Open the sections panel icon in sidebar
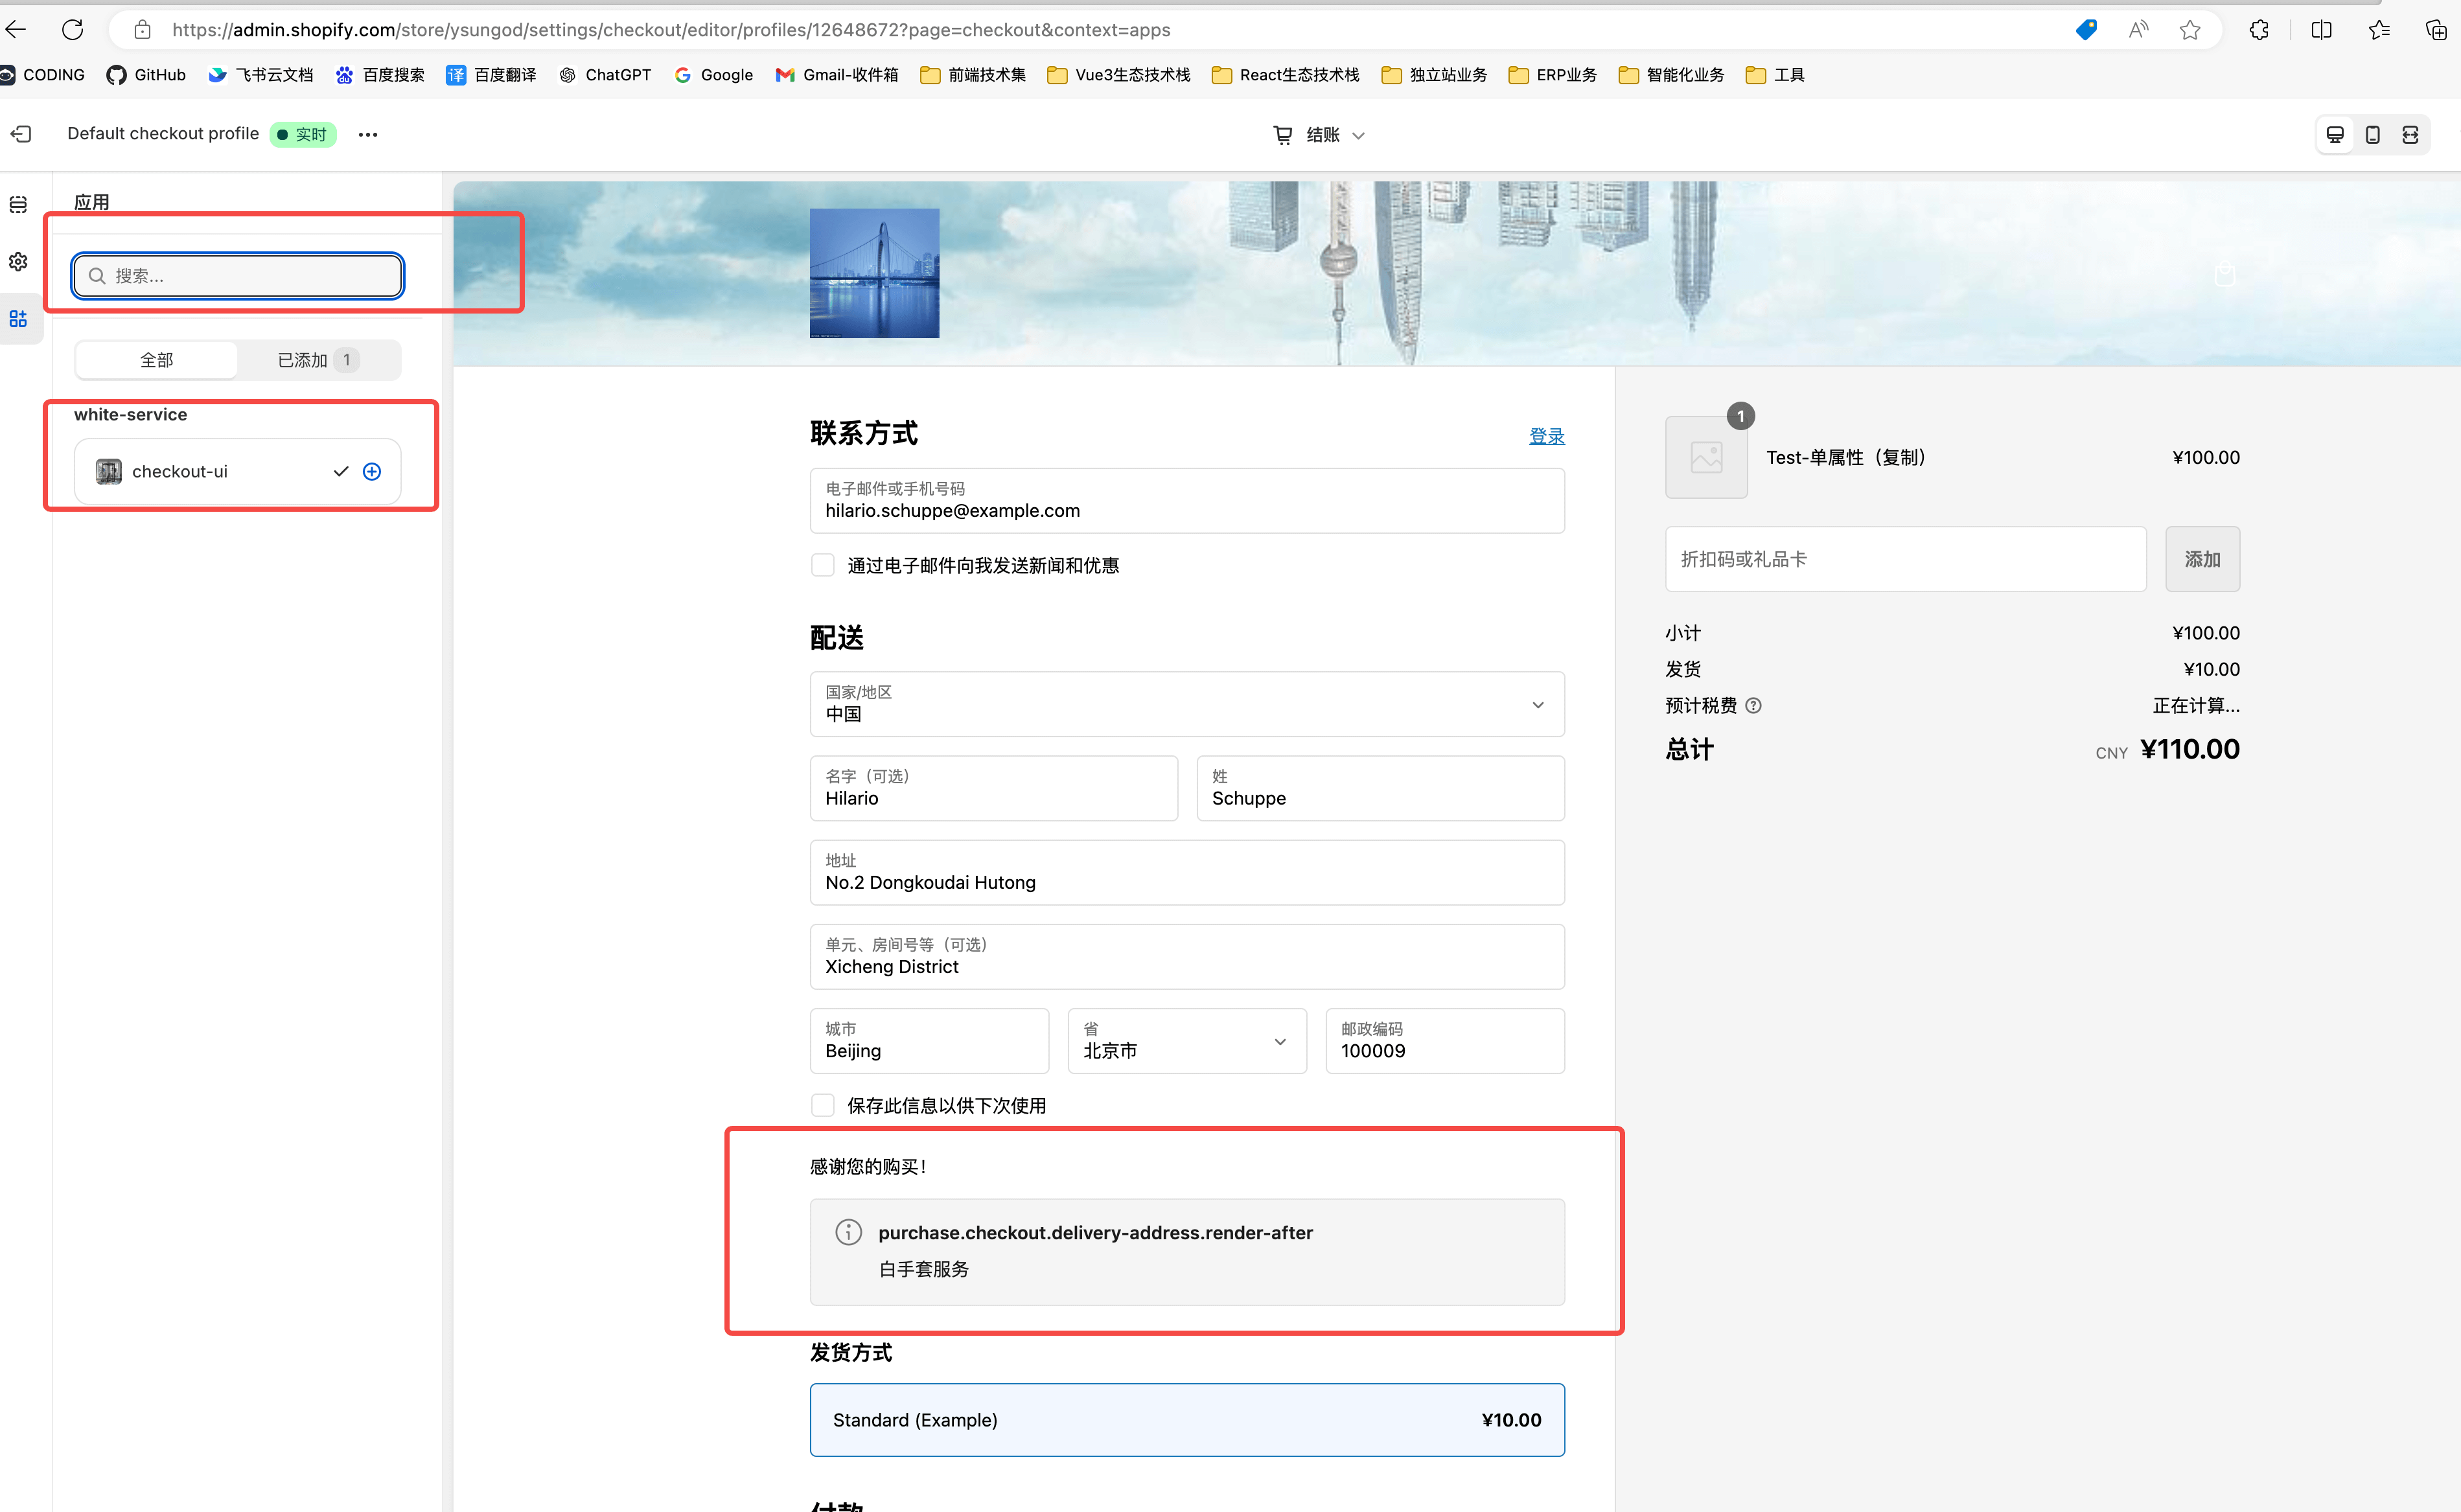Screen dimensions: 2461x1512 [x=18, y=205]
